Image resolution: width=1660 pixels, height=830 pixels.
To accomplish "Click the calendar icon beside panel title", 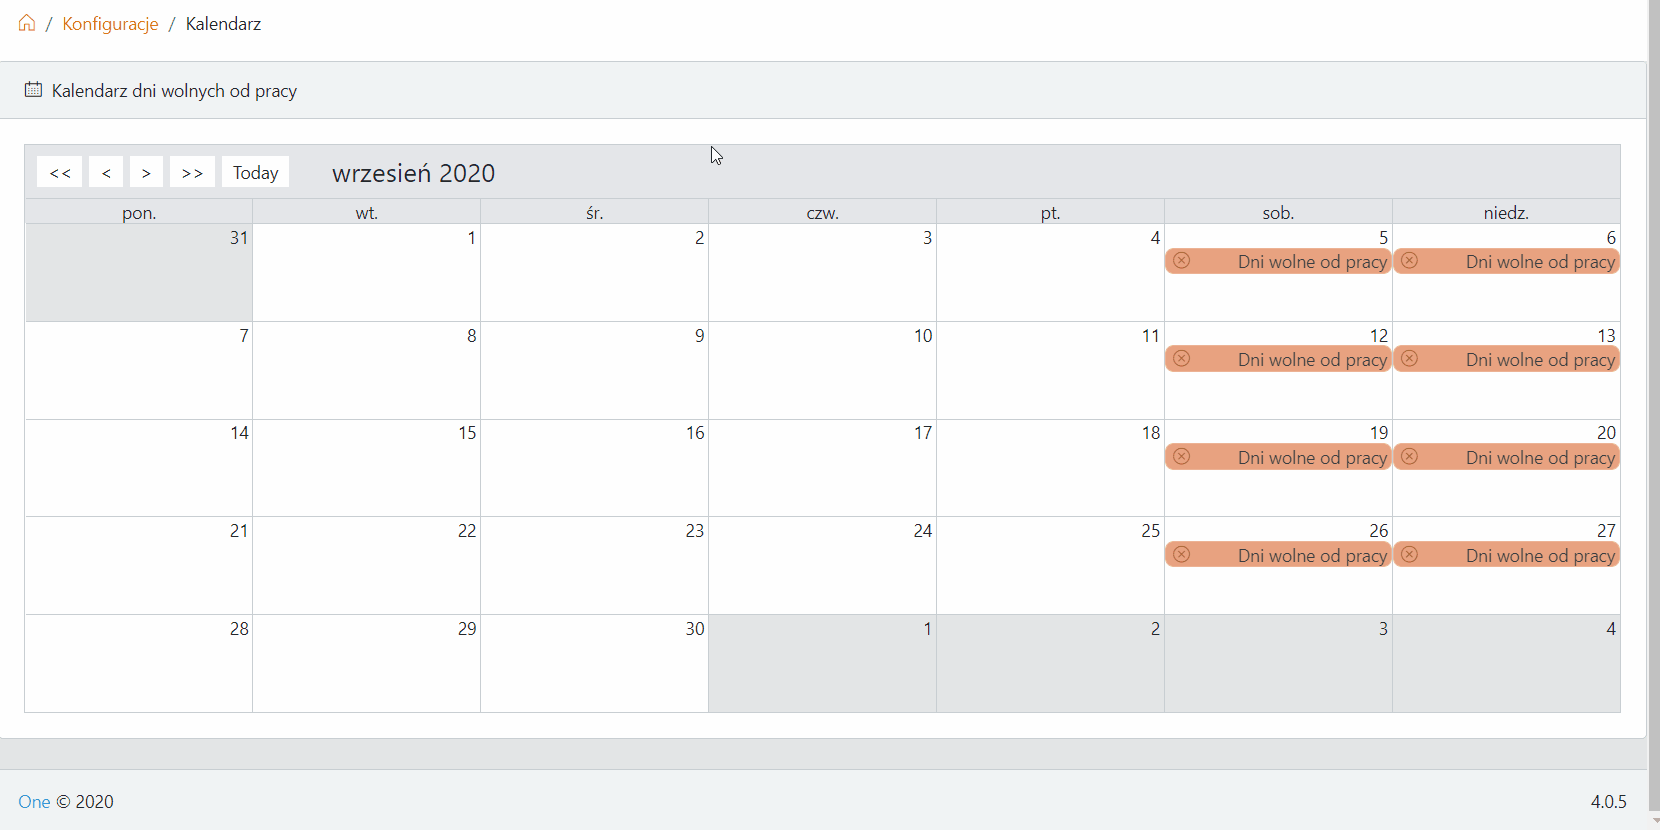I will (x=33, y=90).
